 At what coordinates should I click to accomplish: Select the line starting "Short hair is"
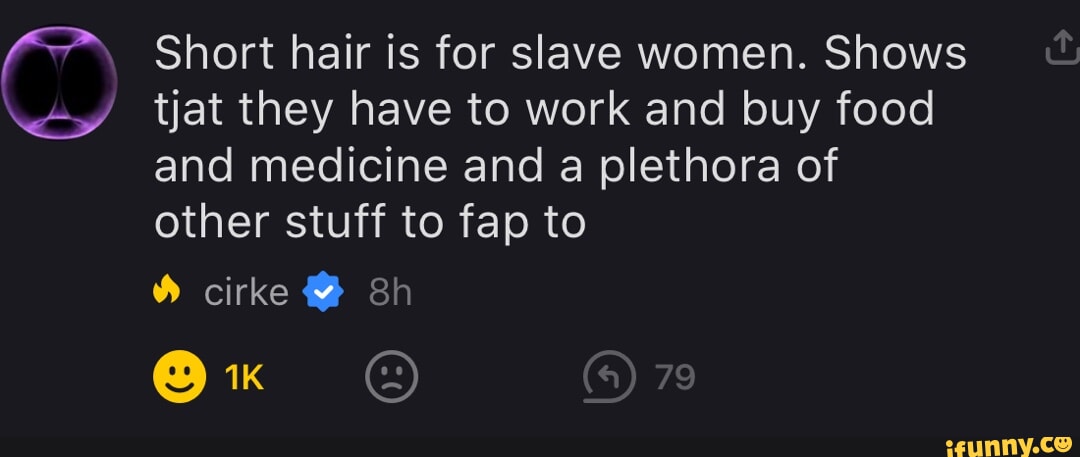[561, 55]
